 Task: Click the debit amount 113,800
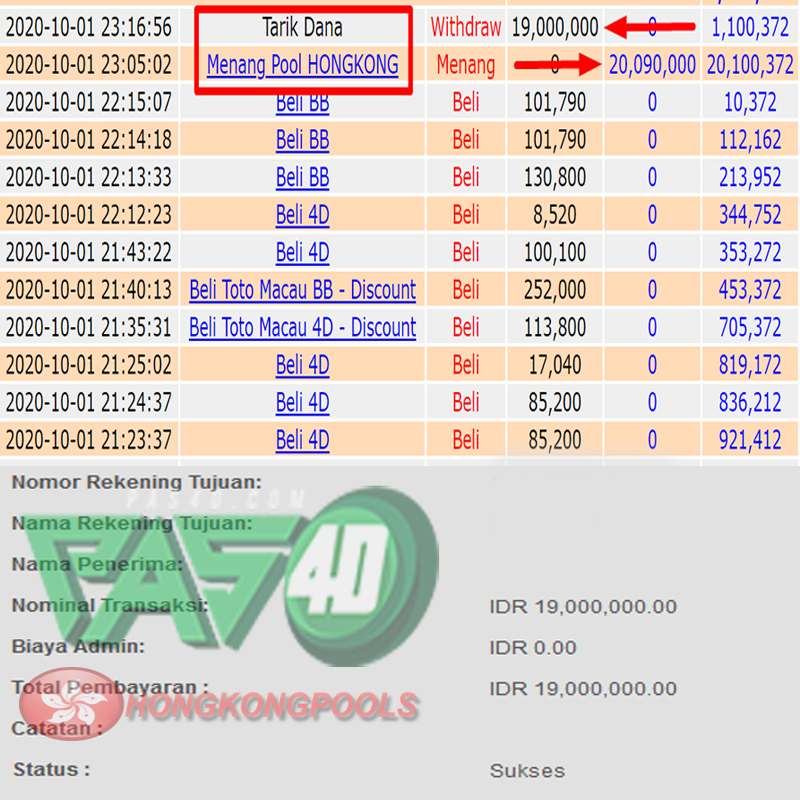click(555, 328)
